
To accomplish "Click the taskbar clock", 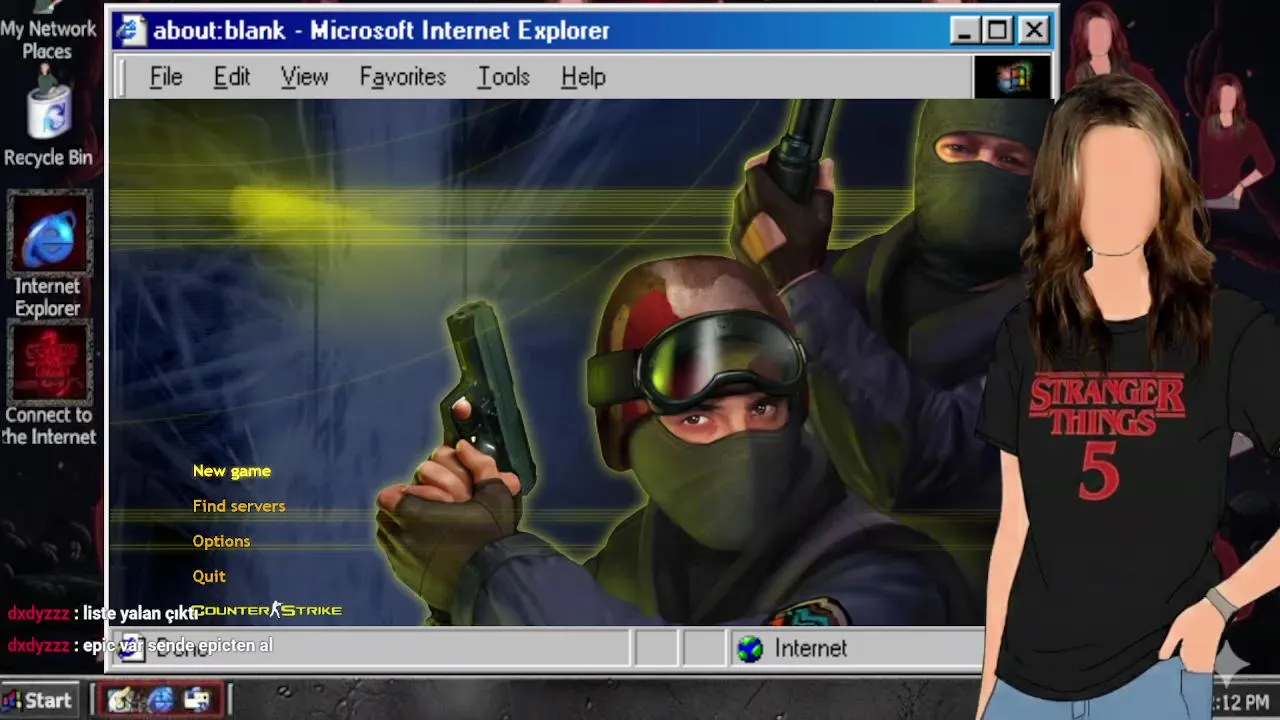I will click(x=1243, y=703).
